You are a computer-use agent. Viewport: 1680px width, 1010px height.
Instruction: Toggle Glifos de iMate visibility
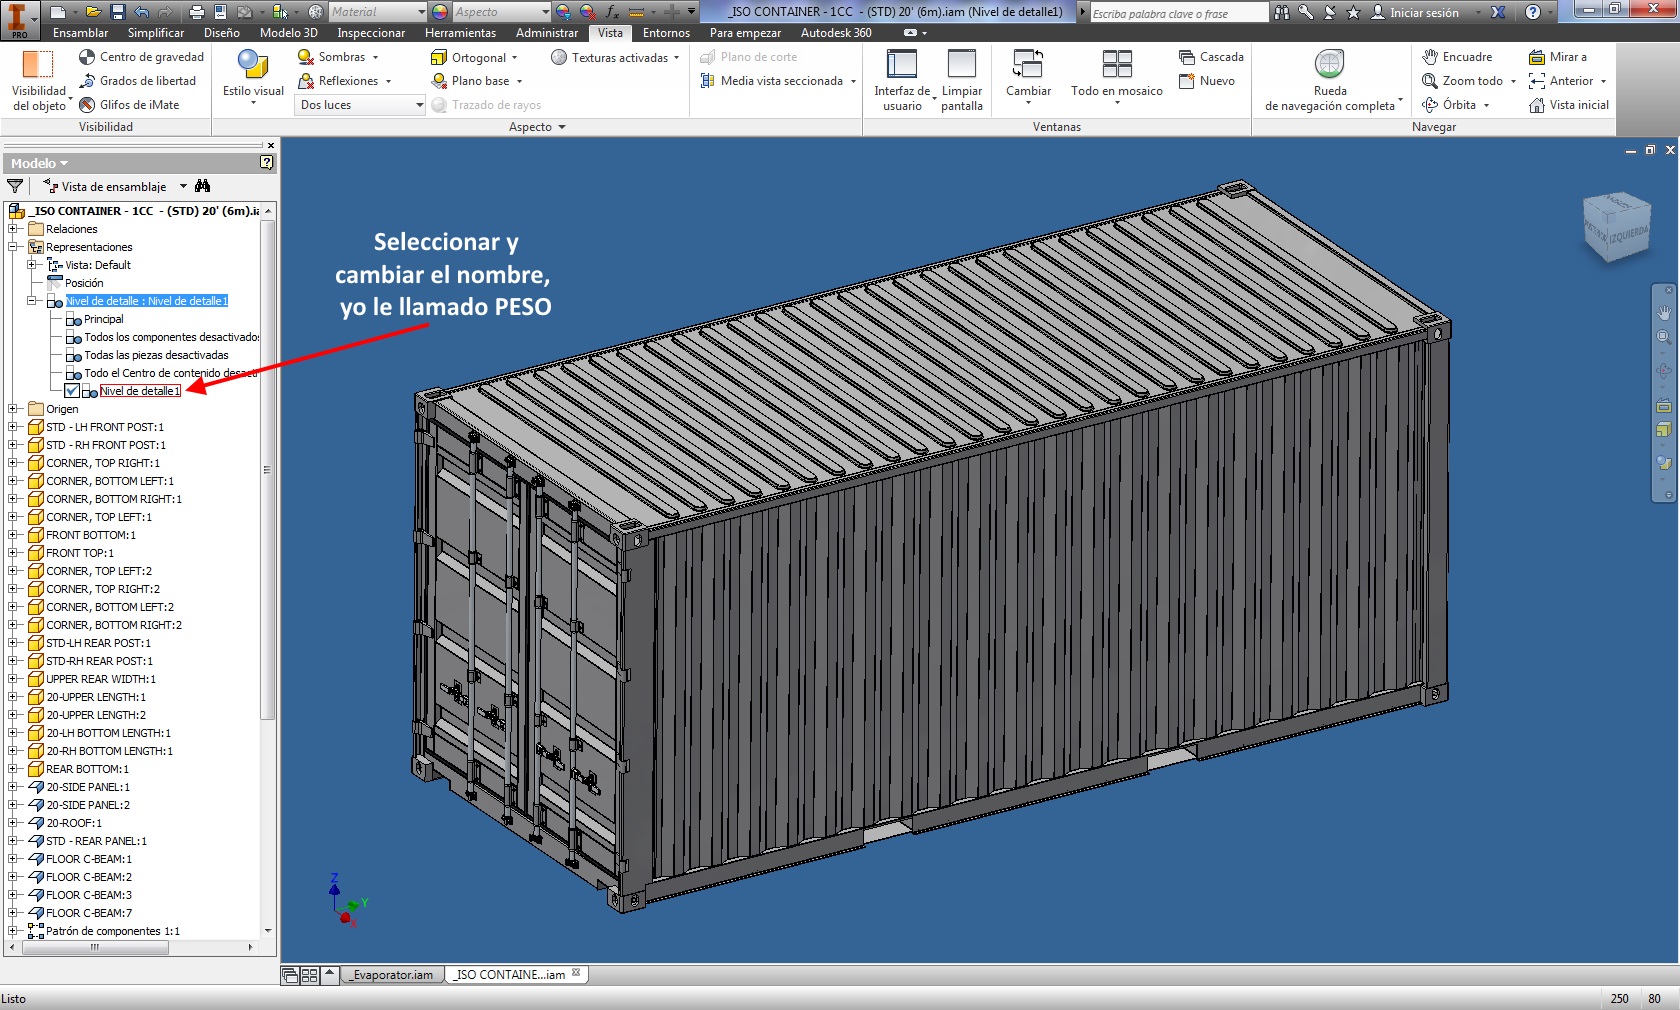click(88, 105)
